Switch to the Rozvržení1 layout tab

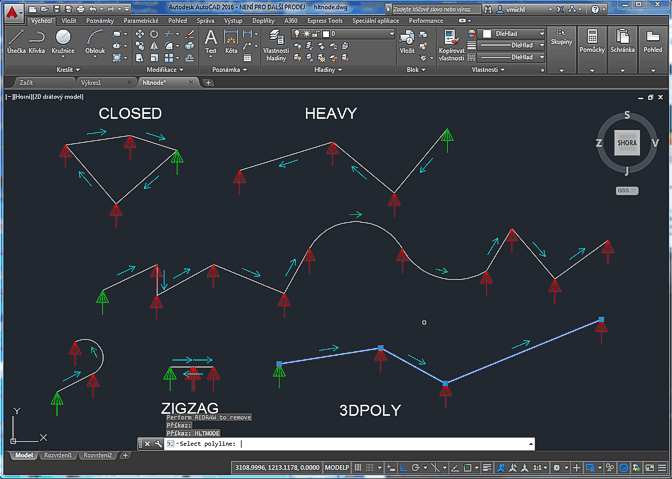58,455
